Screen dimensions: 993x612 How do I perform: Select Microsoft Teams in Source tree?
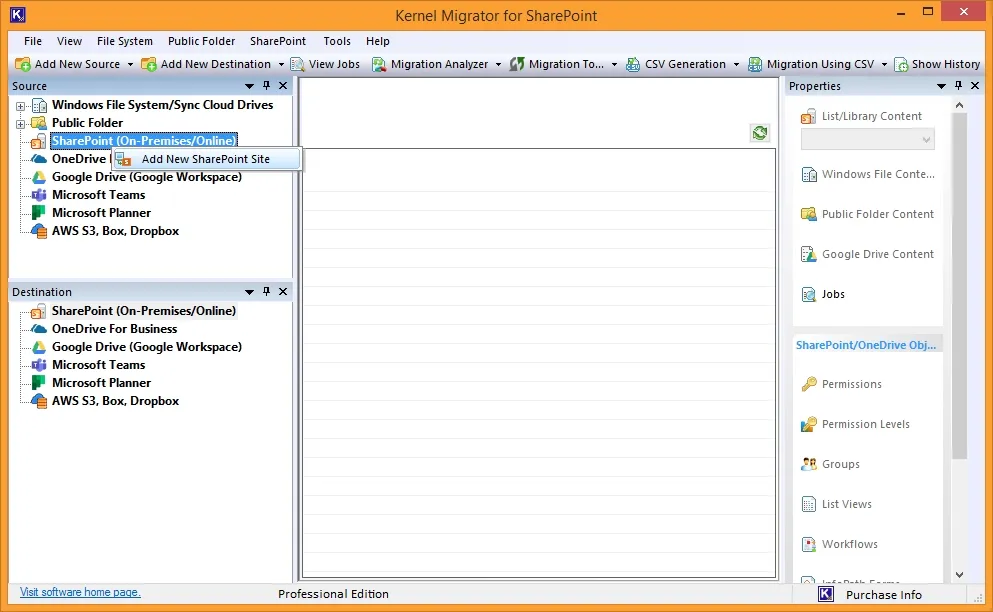[98, 194]
